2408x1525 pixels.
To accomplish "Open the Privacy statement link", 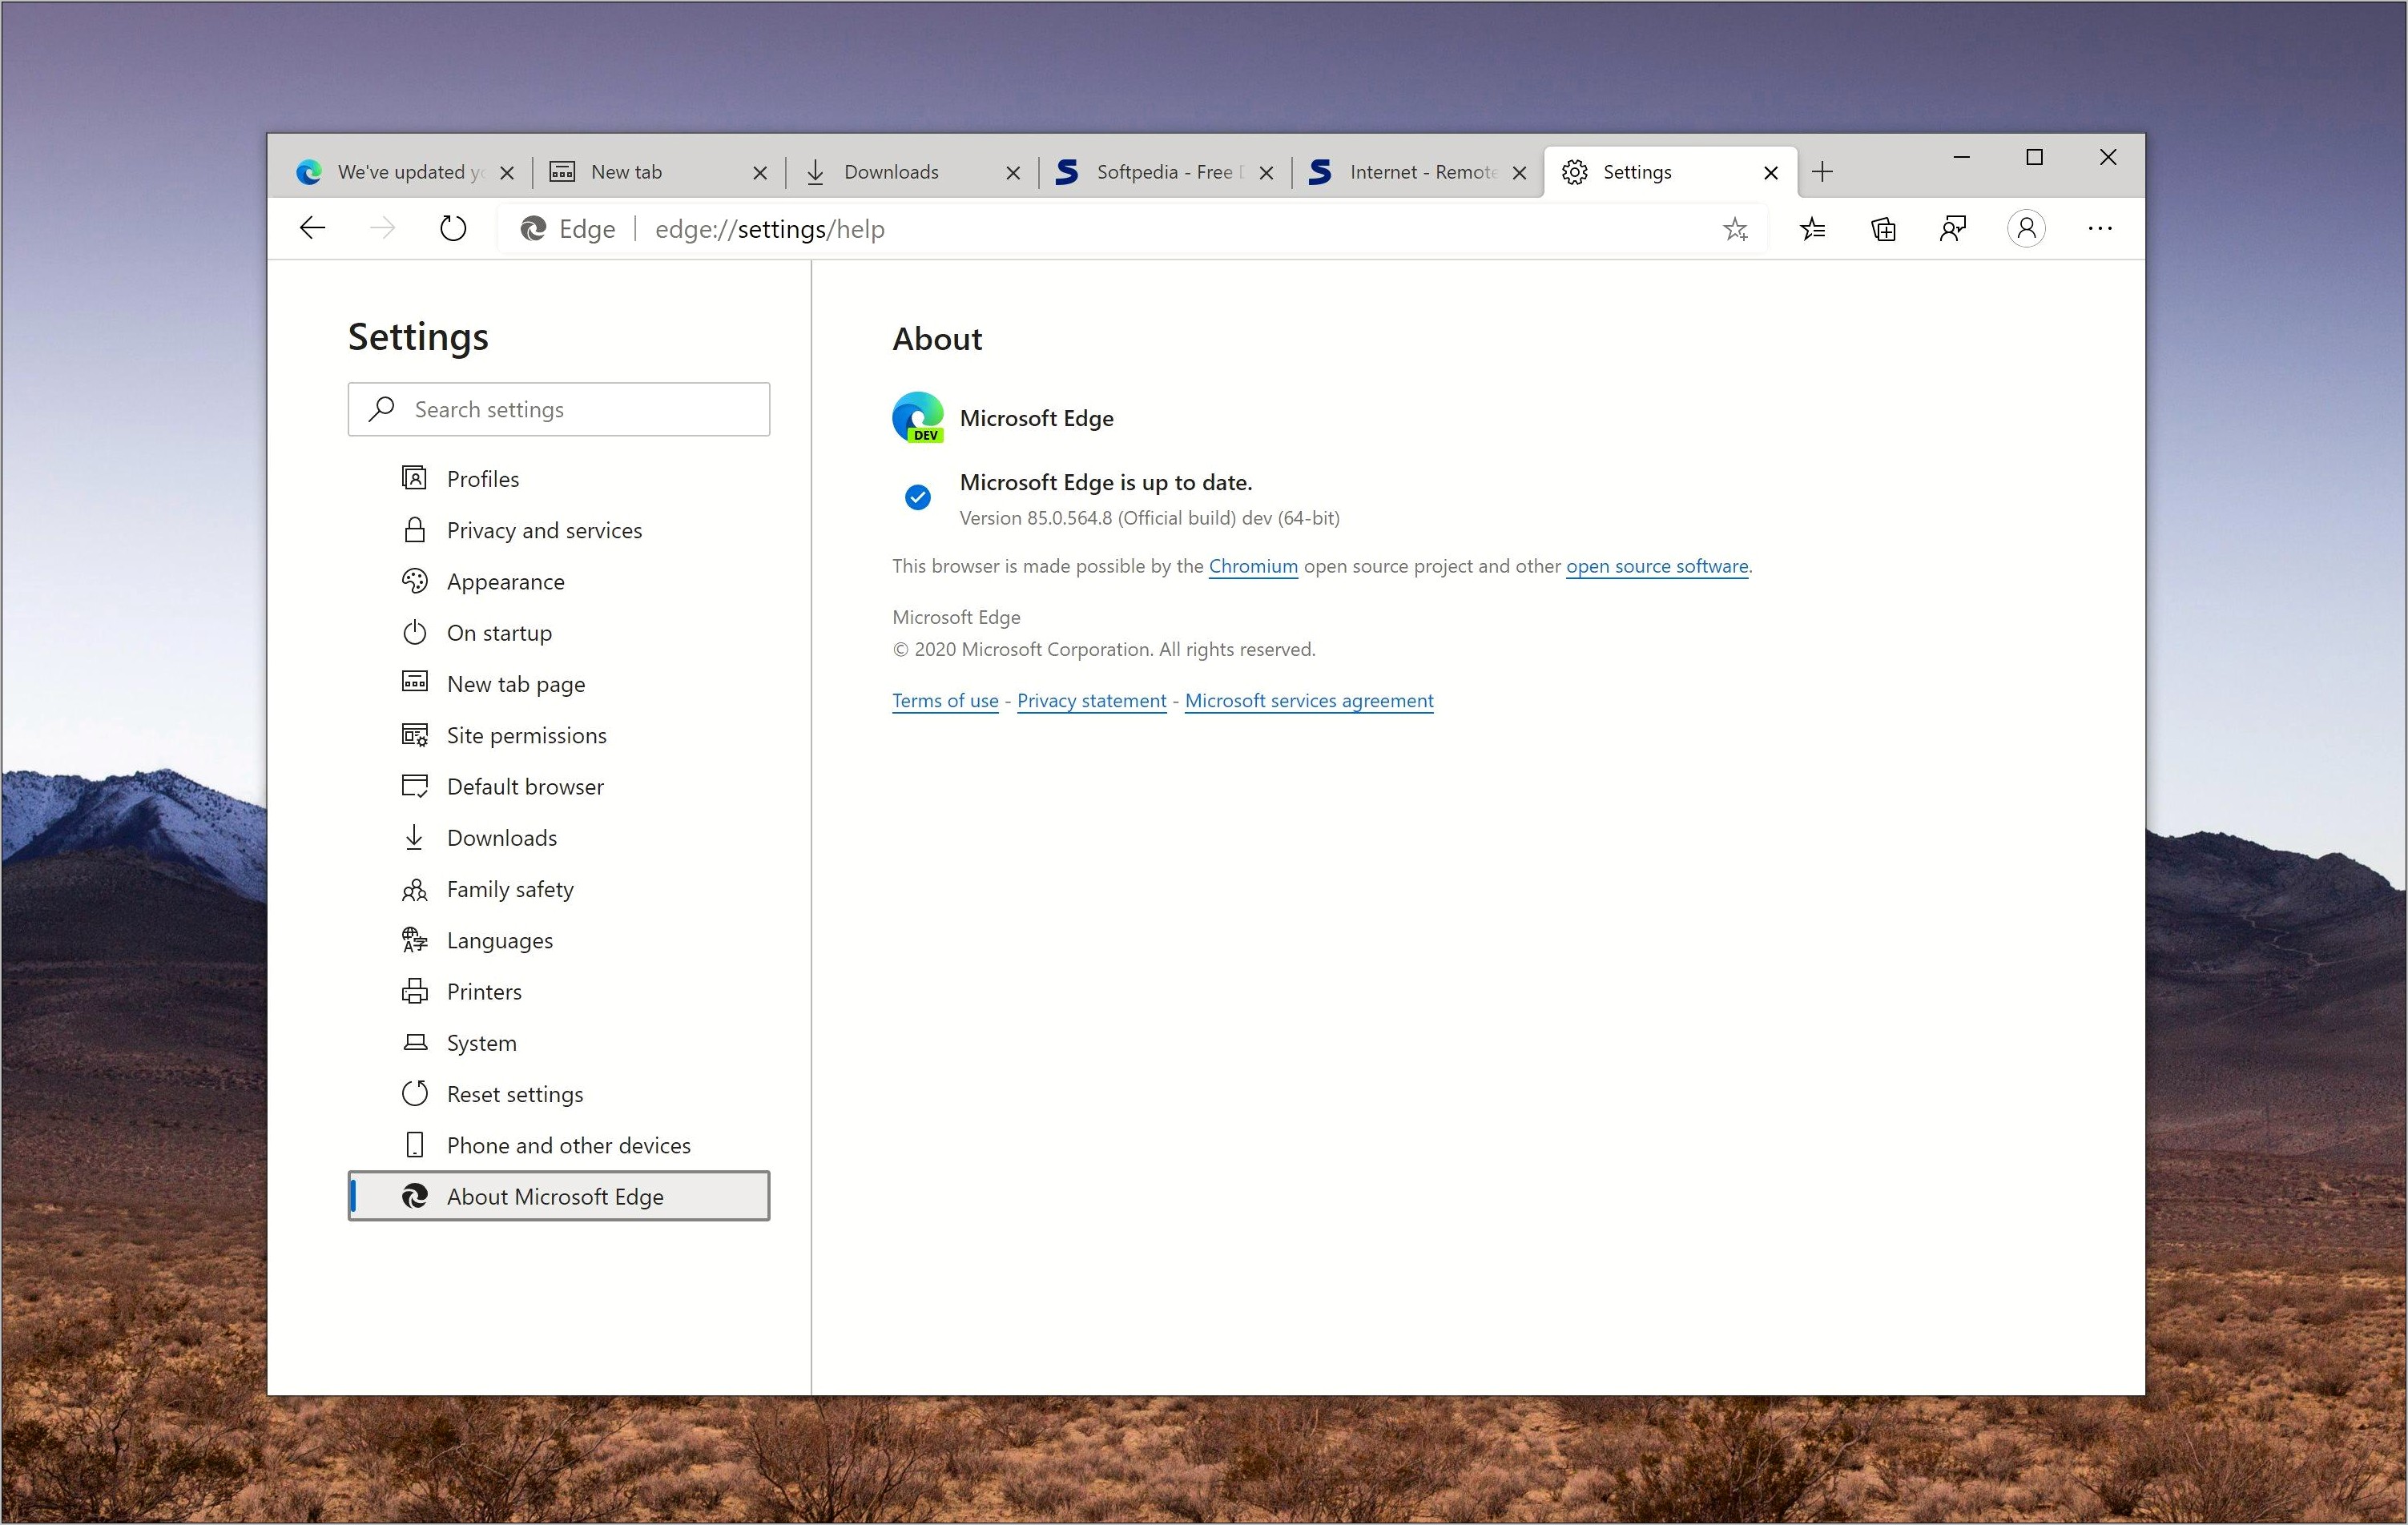I will (1091, 701).
